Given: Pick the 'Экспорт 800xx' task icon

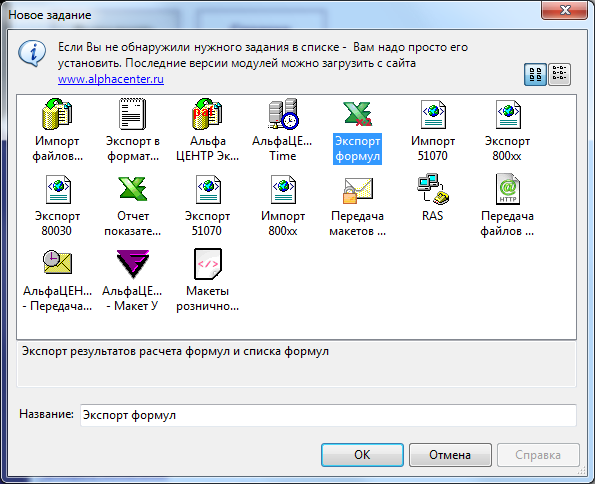Looking at the screenshot, I should coord(508,114).
